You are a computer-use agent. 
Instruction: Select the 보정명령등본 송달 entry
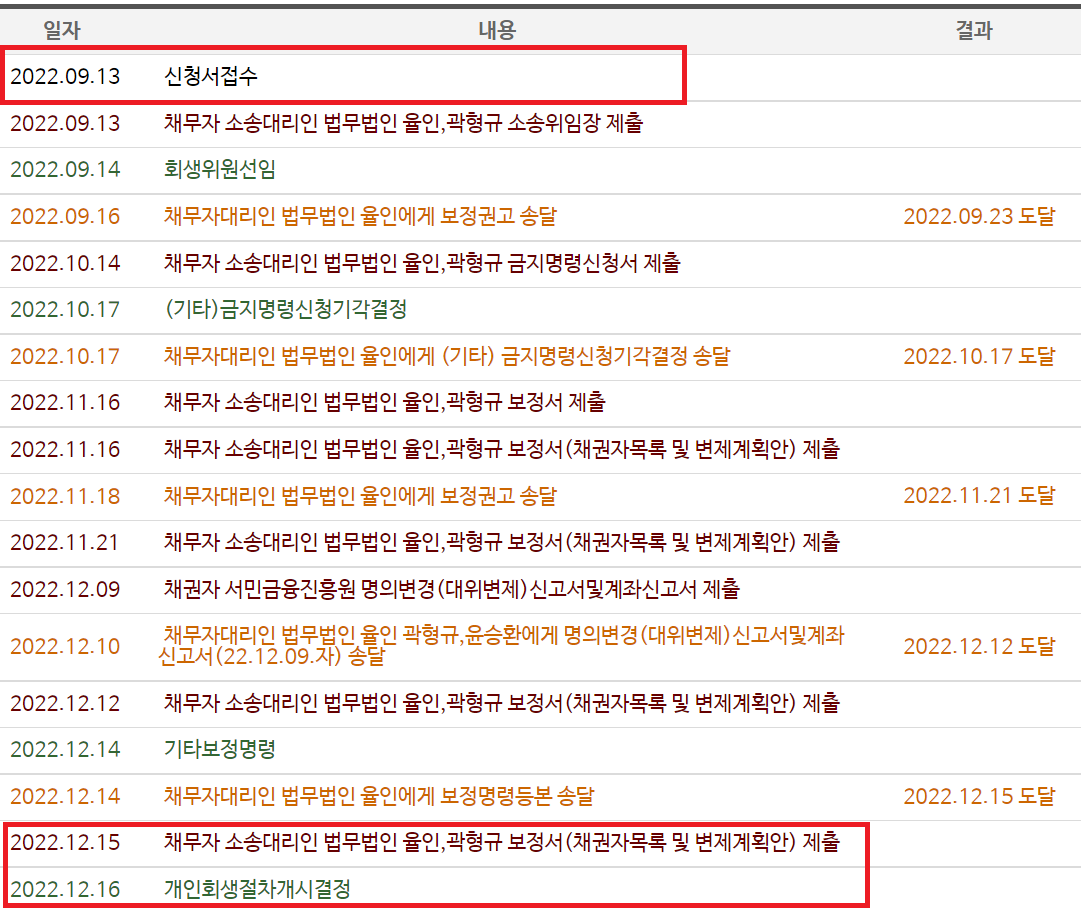coord(379,796)
